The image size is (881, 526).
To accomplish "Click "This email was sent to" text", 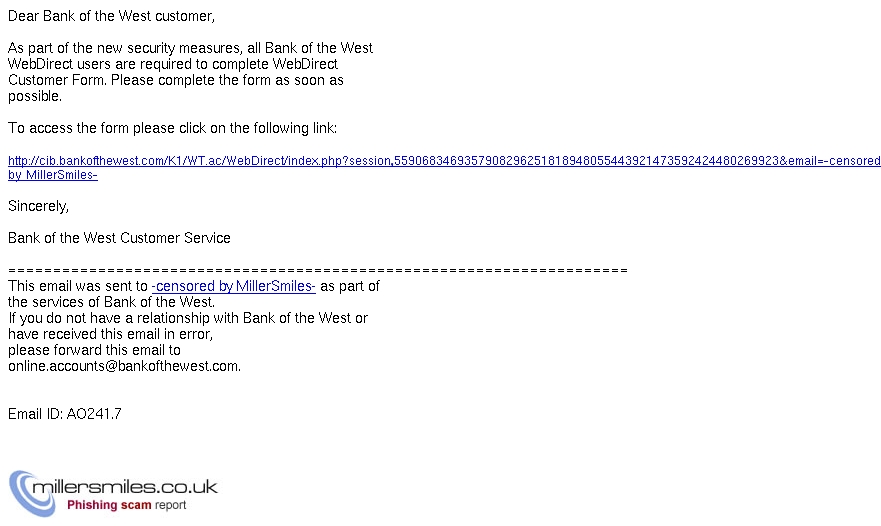I will tap(78, 286).
